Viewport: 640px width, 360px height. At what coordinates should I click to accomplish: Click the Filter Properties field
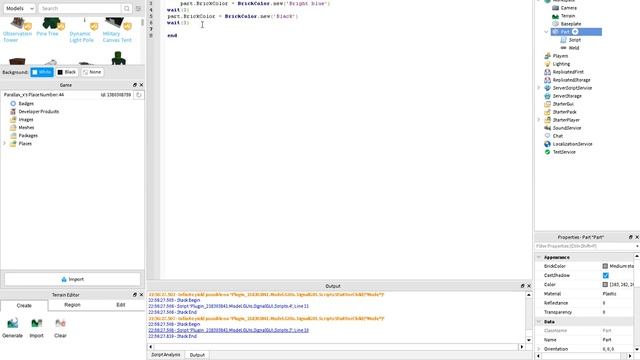point(586,247)
